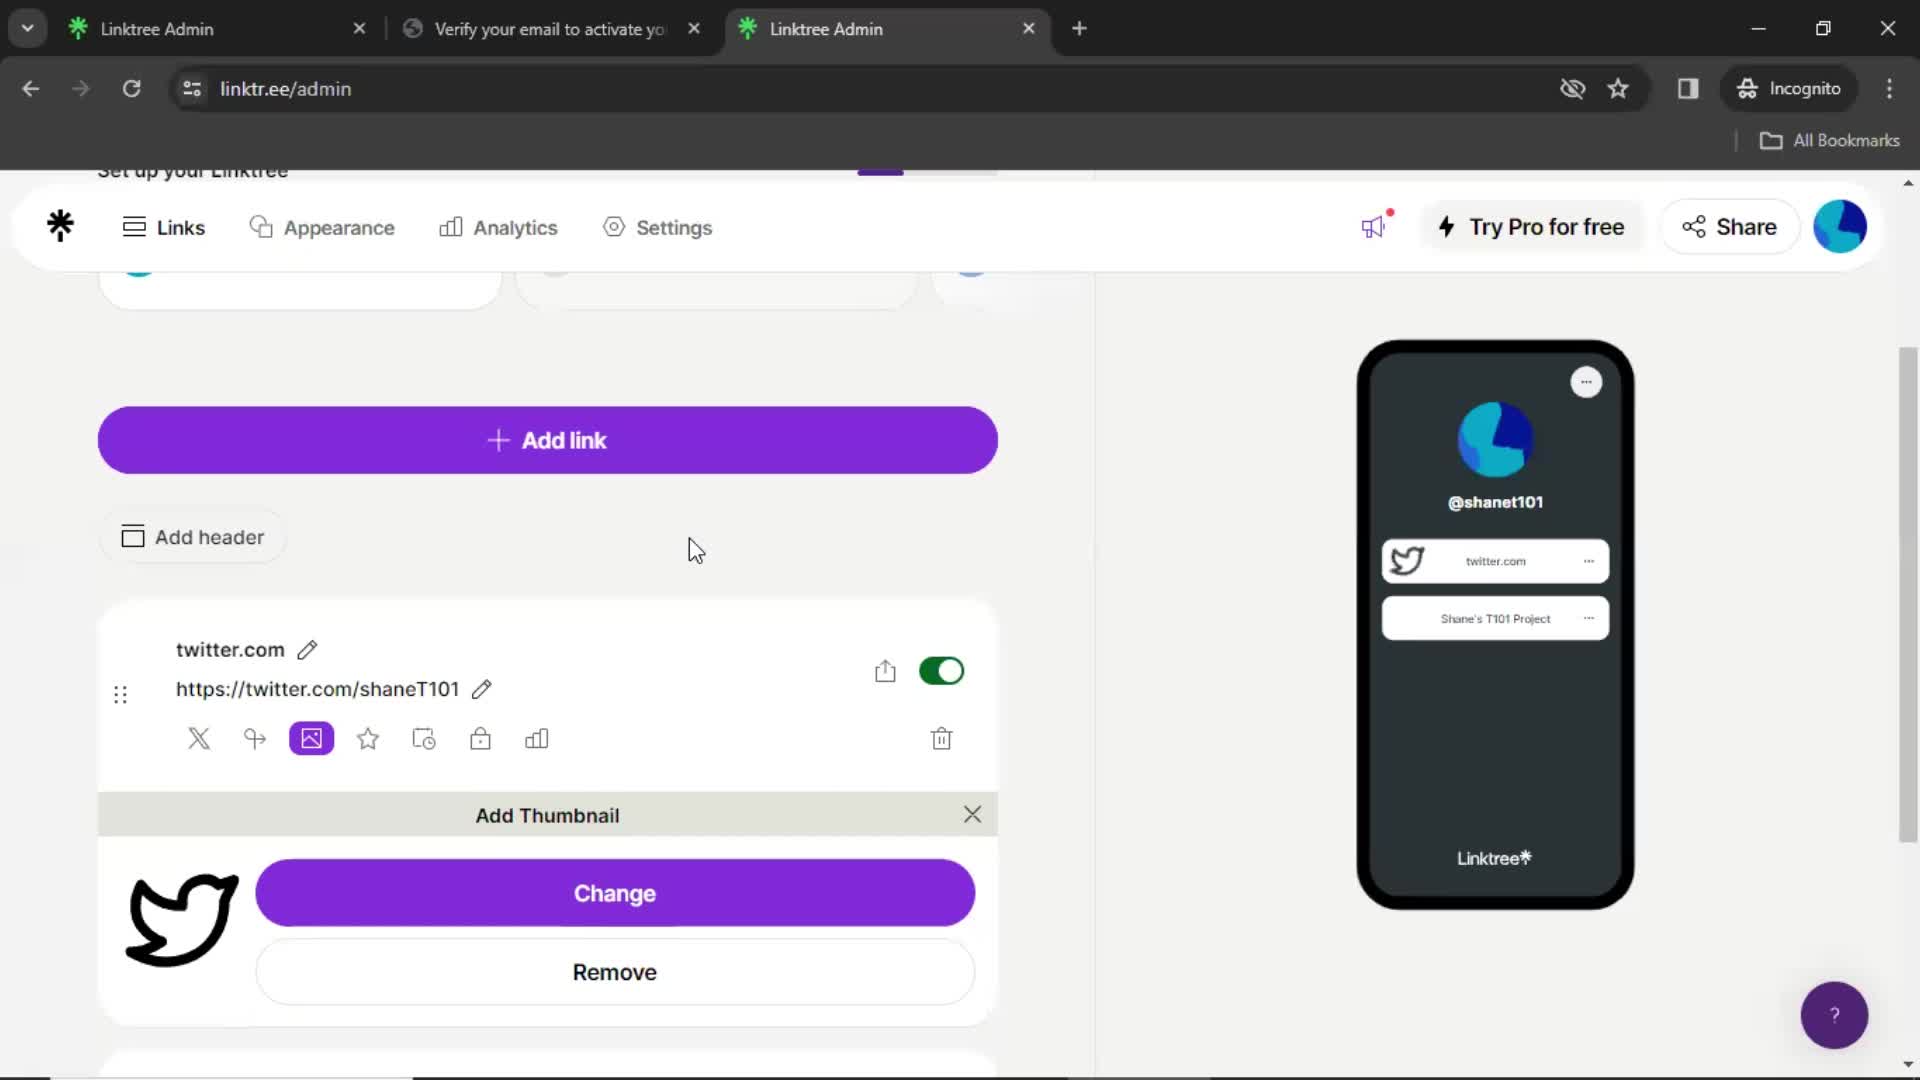Edit the twitter.com link title
The image size is (1920, 1080).
click(x=308, y=650)
